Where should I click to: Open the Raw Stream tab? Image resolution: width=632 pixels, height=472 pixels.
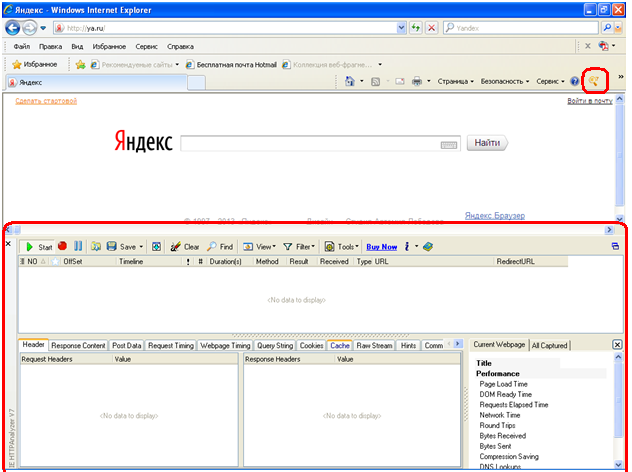(x=374, y=345)
